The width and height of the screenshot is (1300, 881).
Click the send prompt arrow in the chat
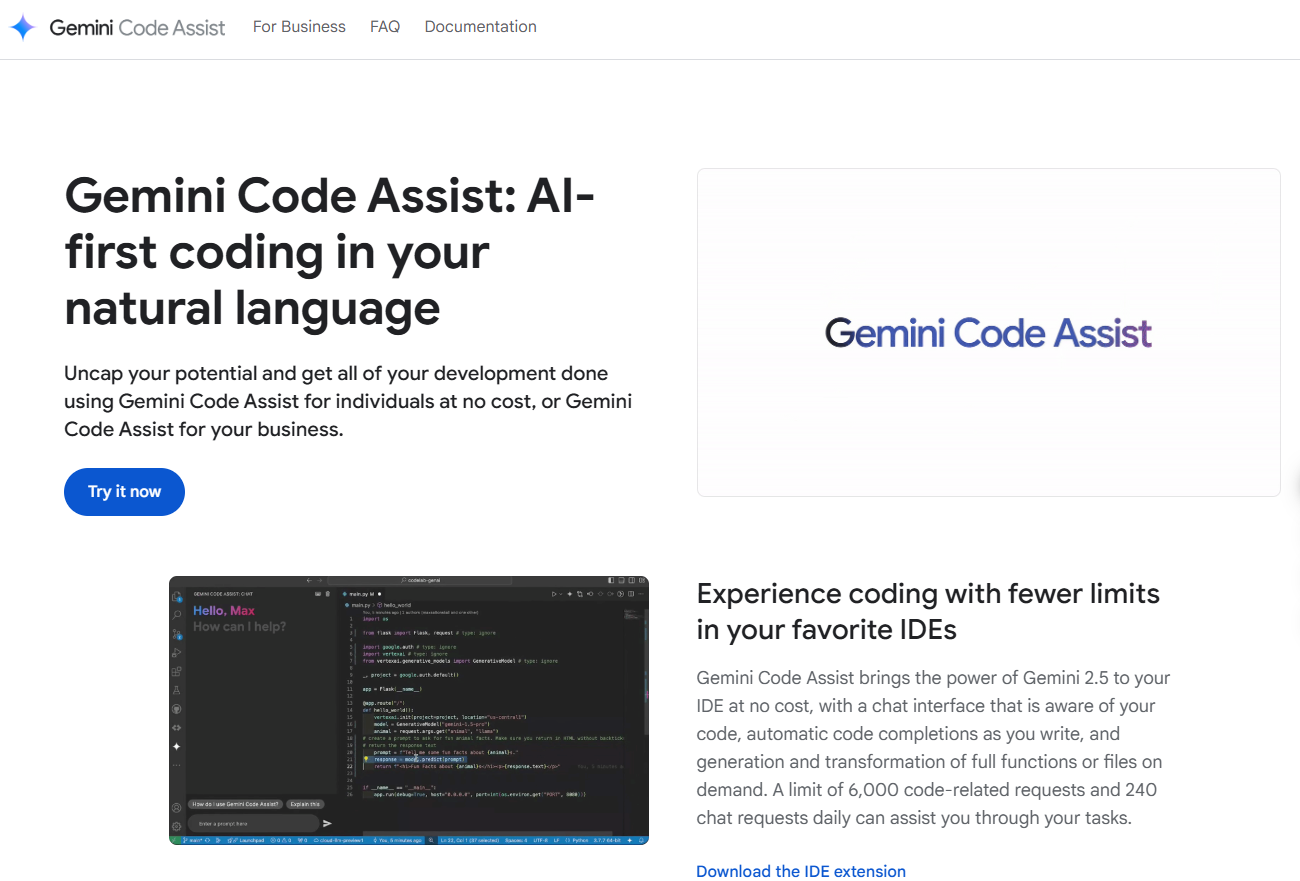[328, 823]
